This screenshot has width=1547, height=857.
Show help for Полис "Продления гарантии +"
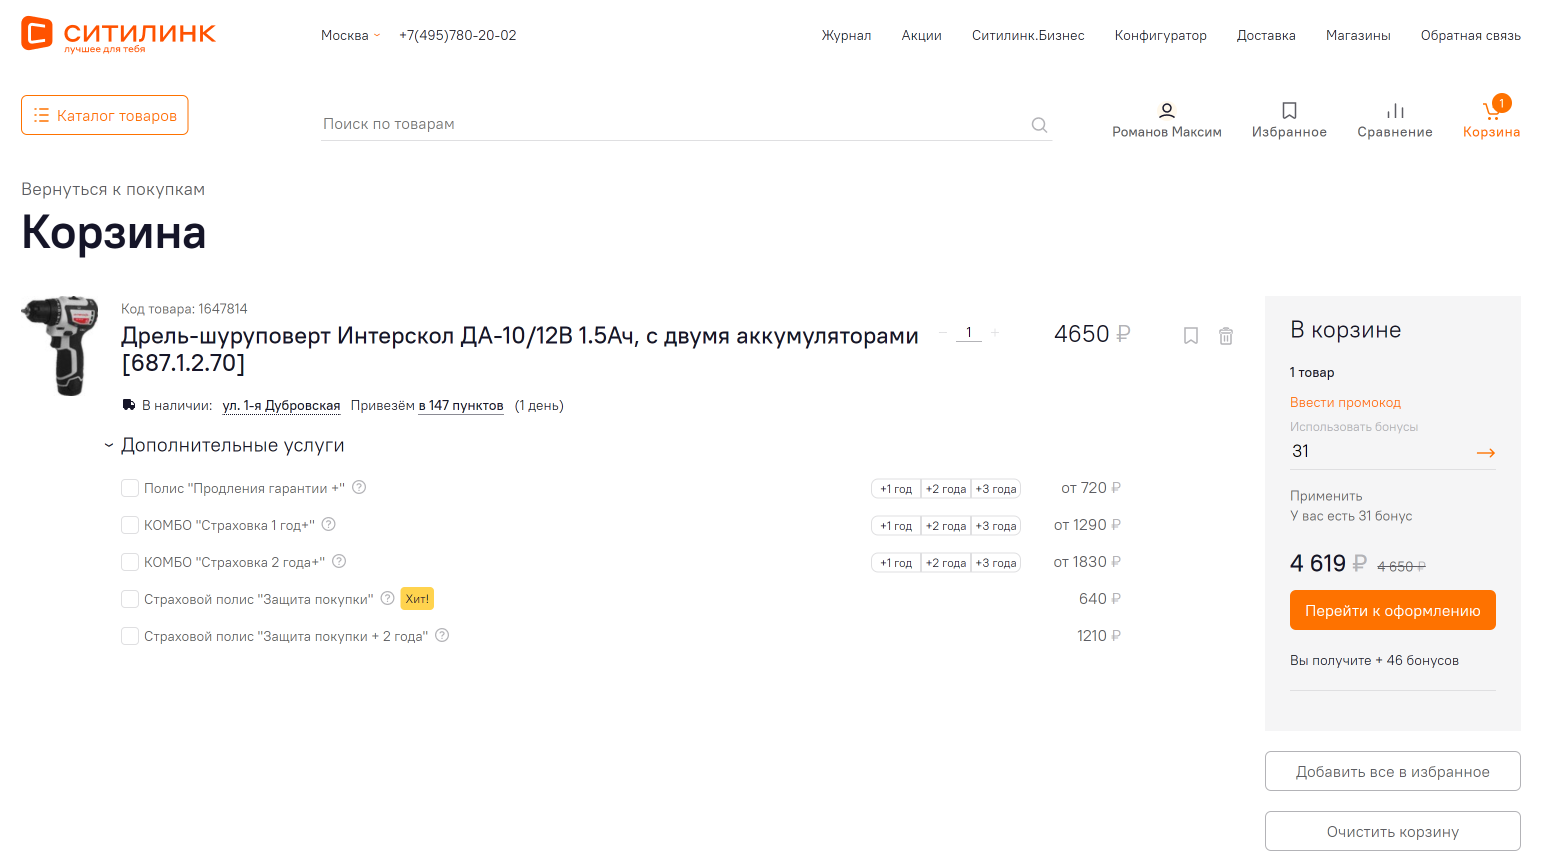click(359, 488)
